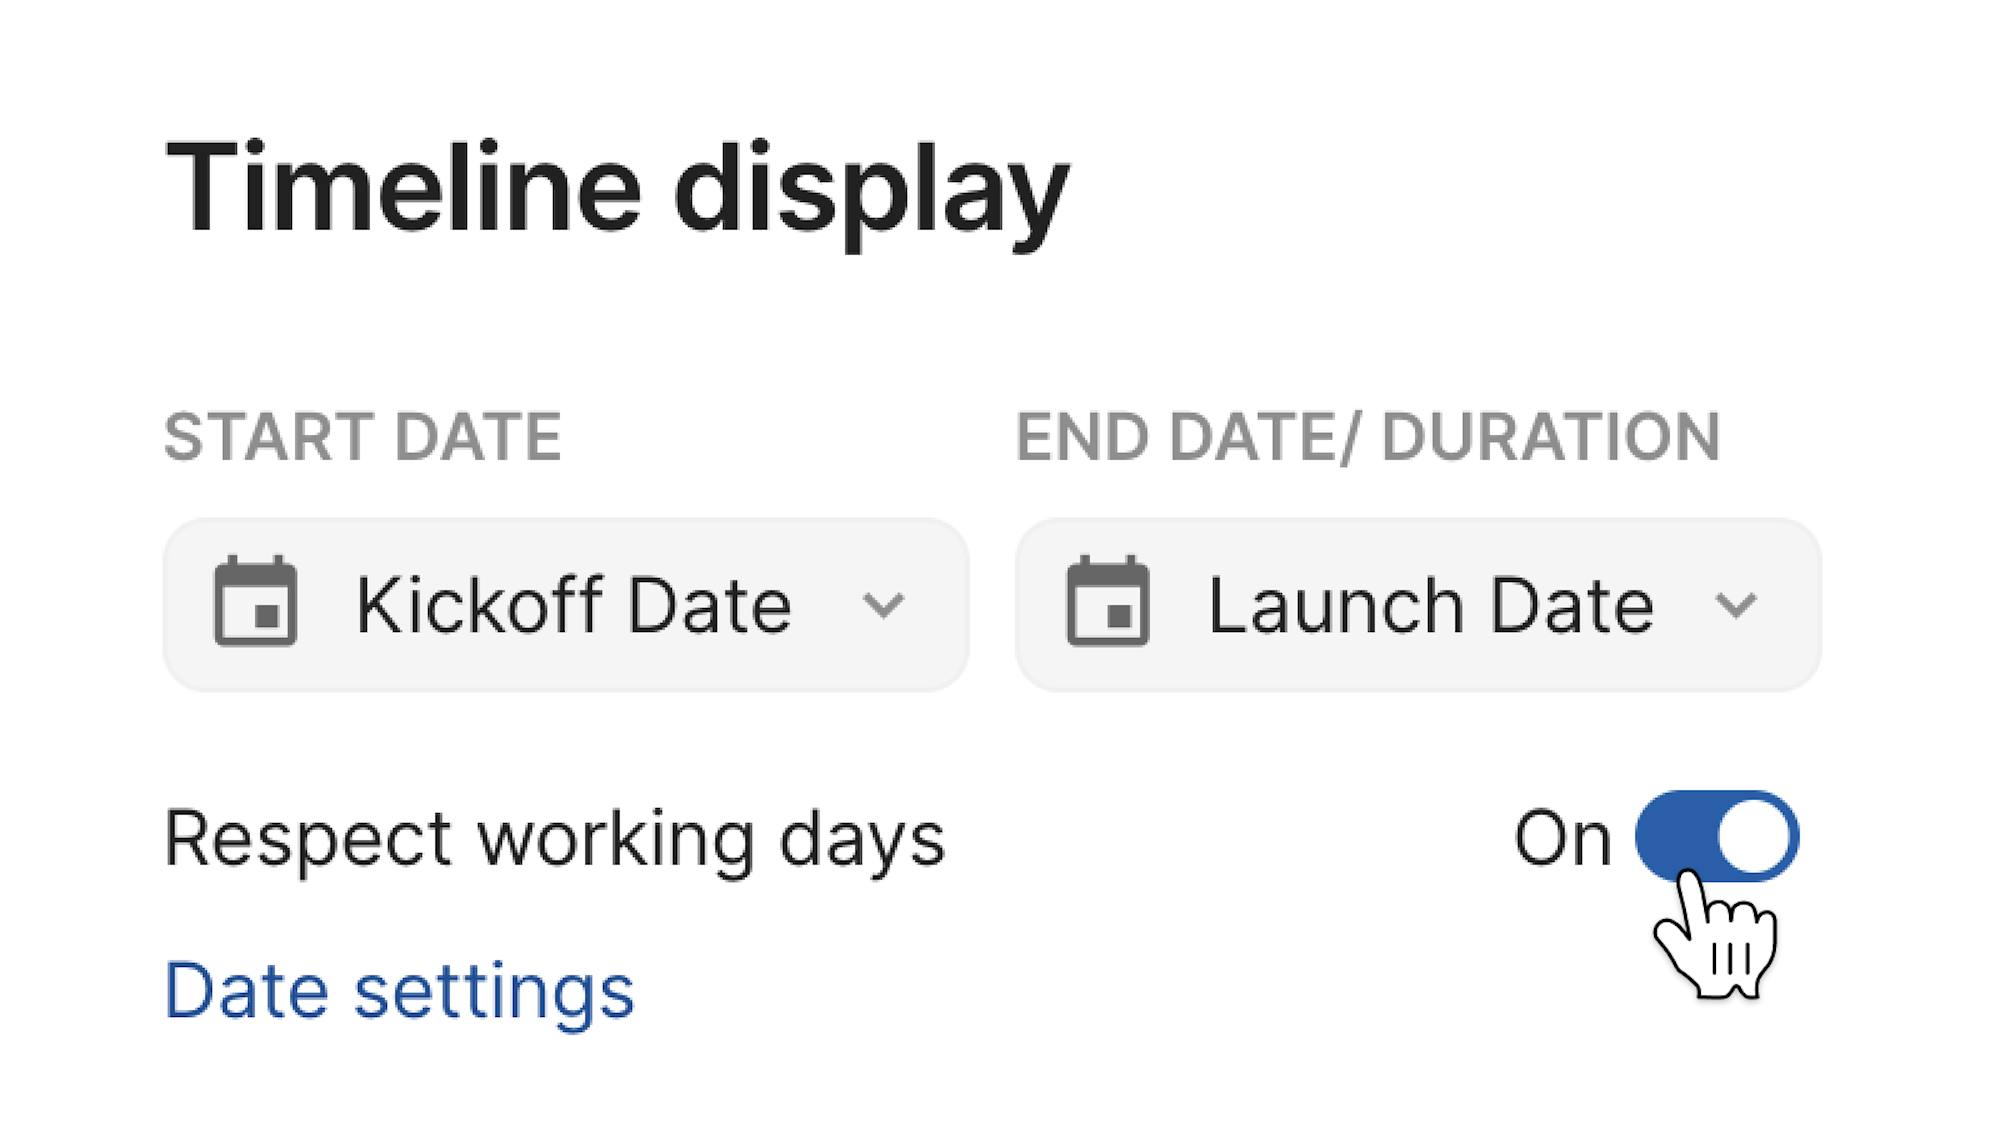
Task: Click the calendar icon beside Launch Date
Action: point(1107,602)
